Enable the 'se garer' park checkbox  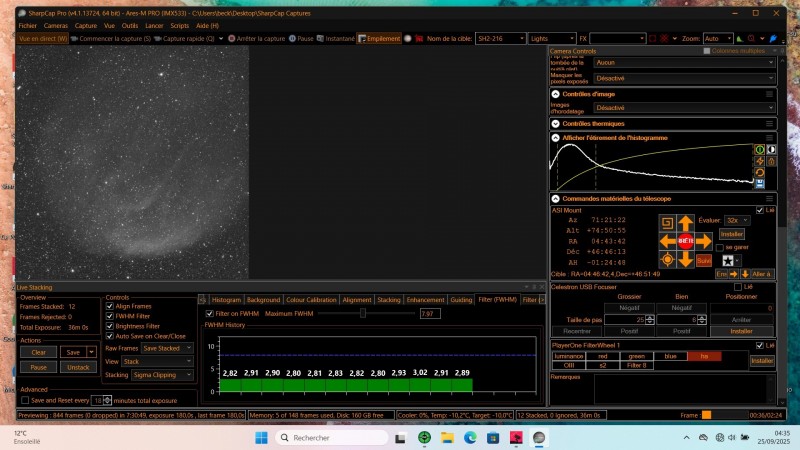pyautogui.click(x=719, y=247)
